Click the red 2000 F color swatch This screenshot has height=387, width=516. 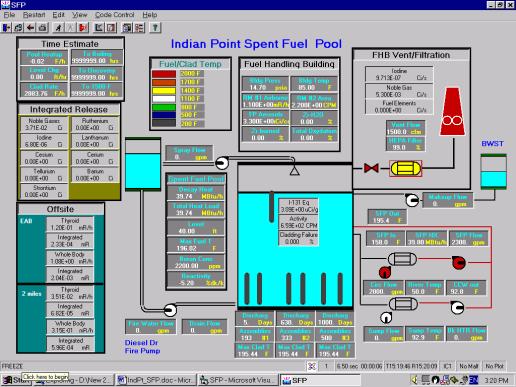(164, 74)
